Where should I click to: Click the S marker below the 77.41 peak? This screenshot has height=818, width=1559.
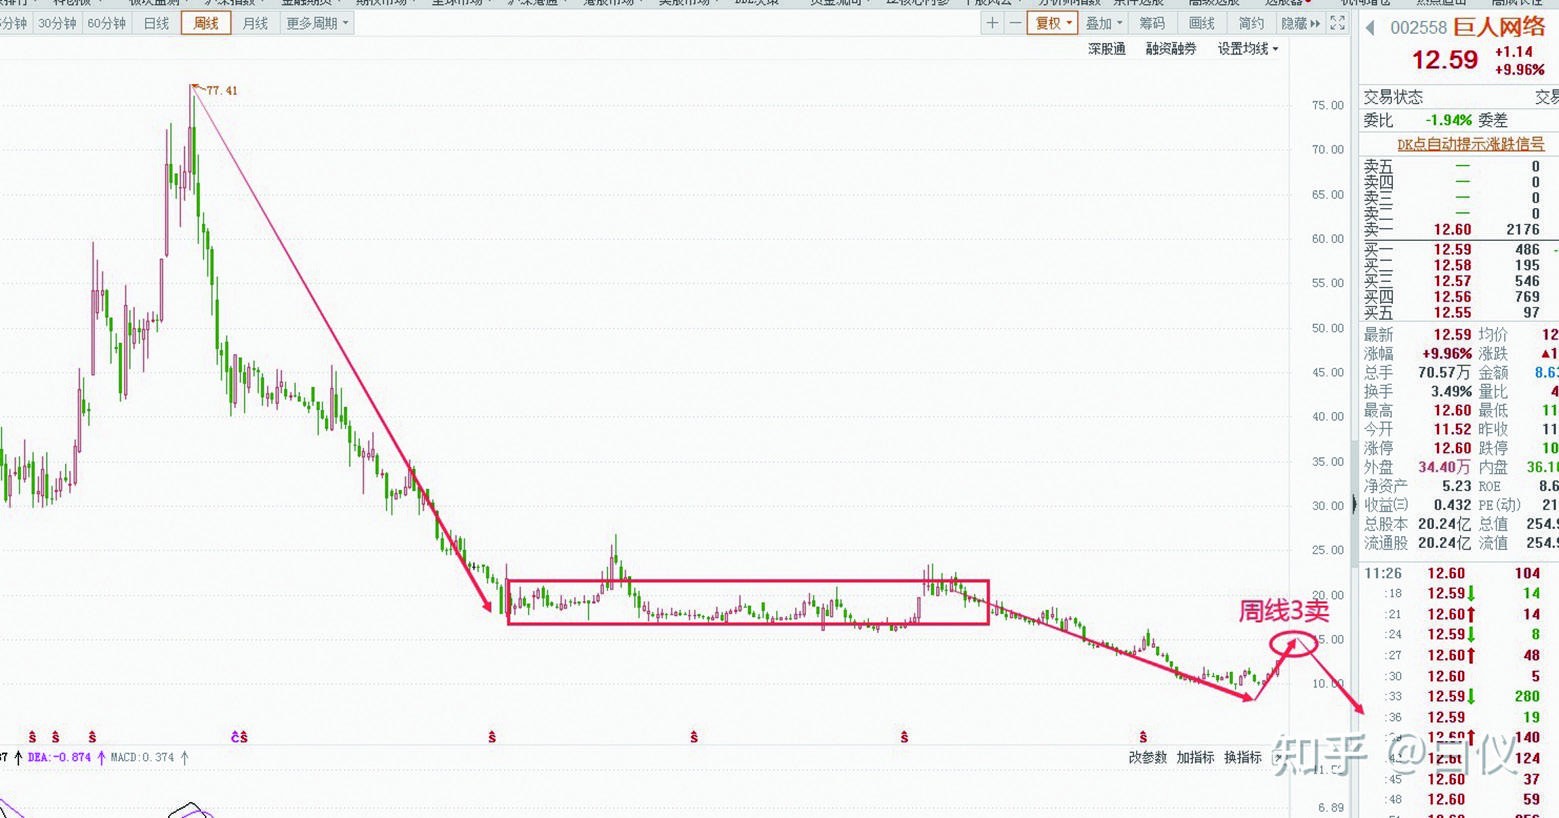click(x=239, y=737)
